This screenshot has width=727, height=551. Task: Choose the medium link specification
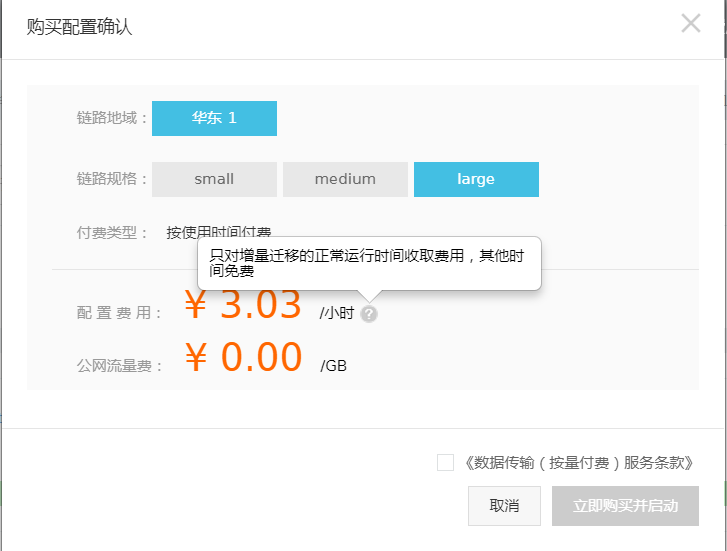click(345, 179)
